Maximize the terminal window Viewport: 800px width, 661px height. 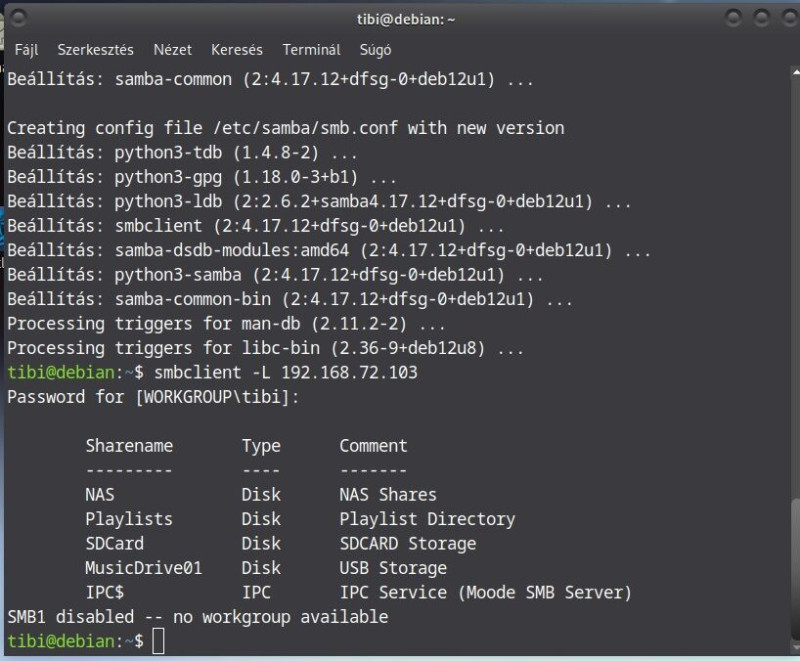click(761, 18)
